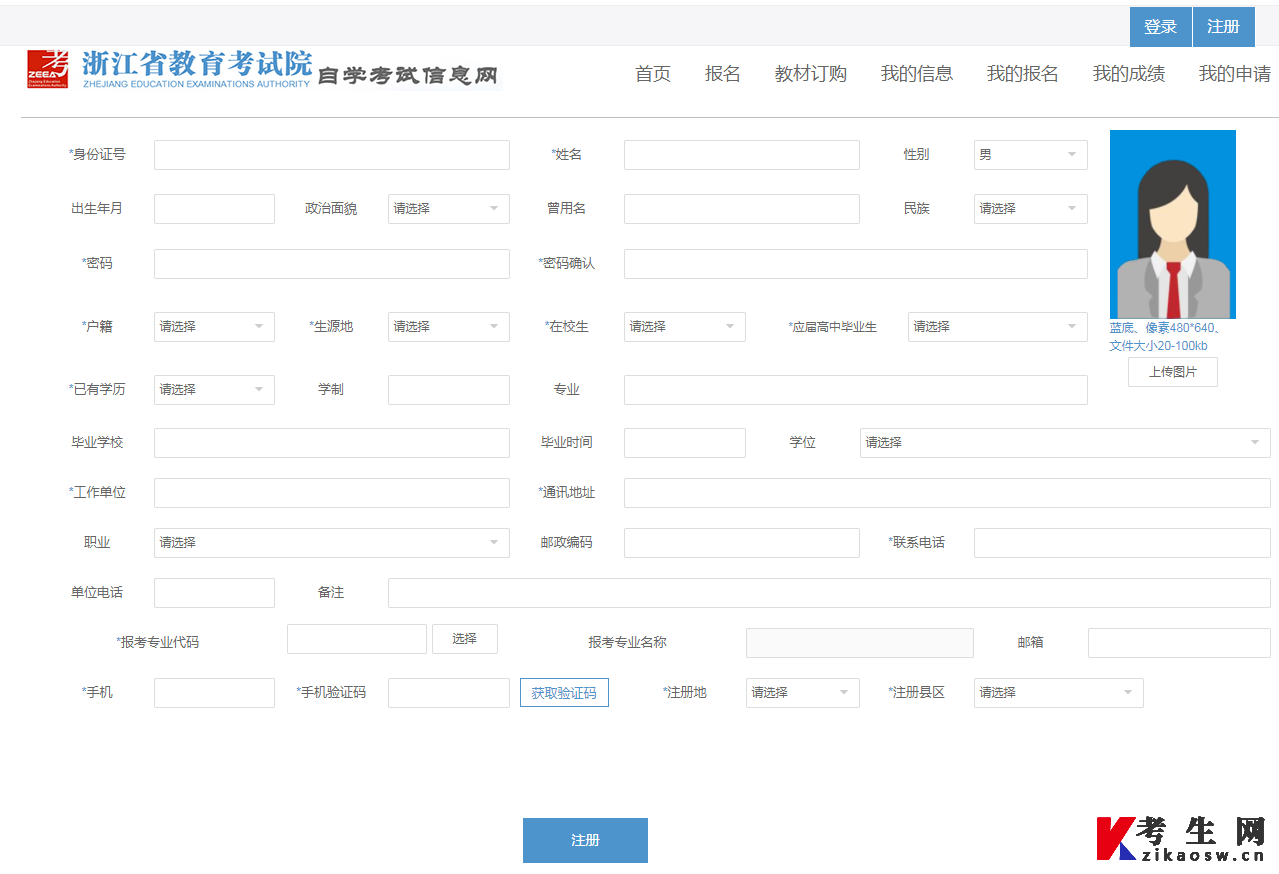Screen dimensions: 1279x874
Task: Click the 备注 input field
Action: [x=829, y=593]
